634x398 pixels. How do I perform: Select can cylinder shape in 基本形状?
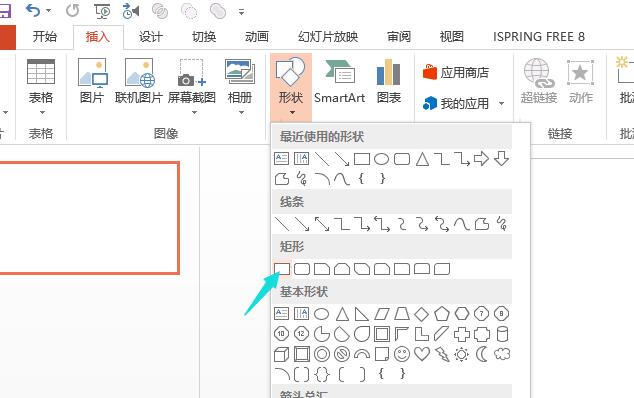coord(502,334)
